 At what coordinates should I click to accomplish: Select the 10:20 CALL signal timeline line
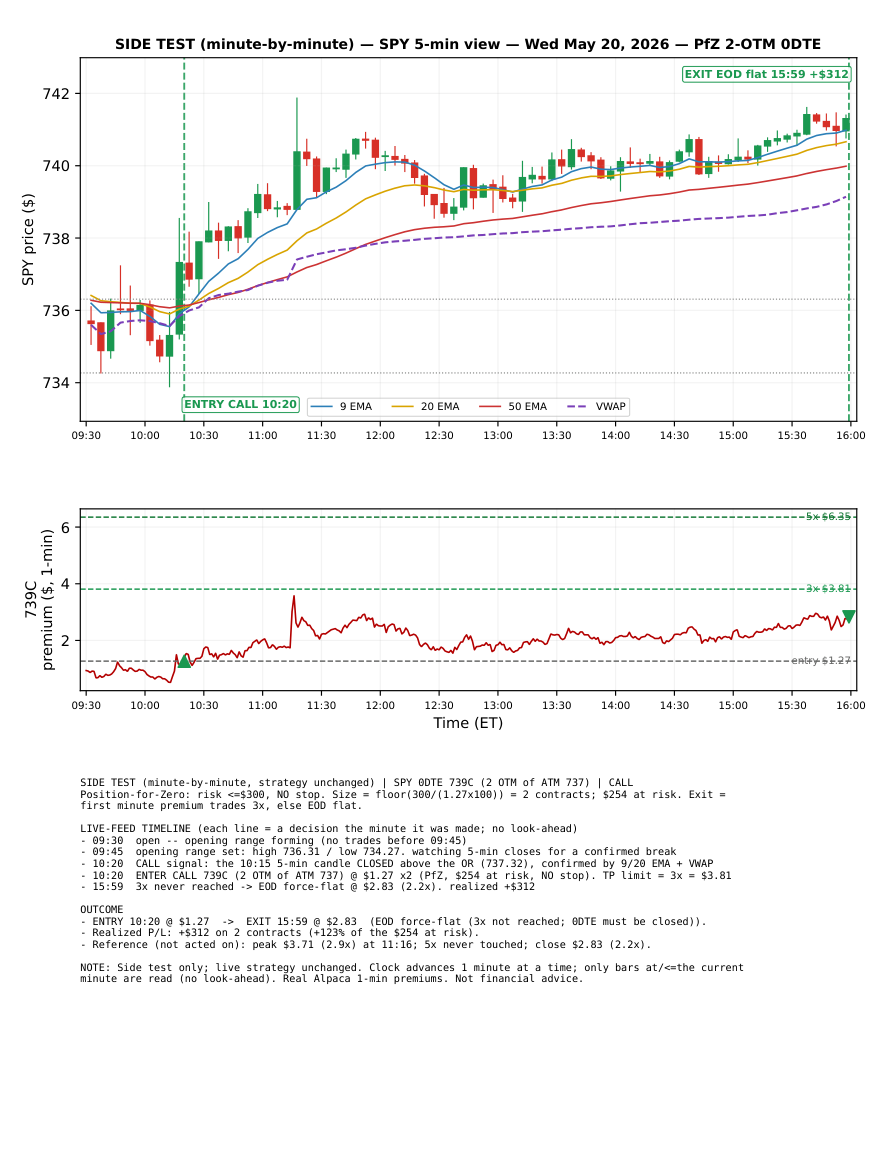[x=396, y=863]
